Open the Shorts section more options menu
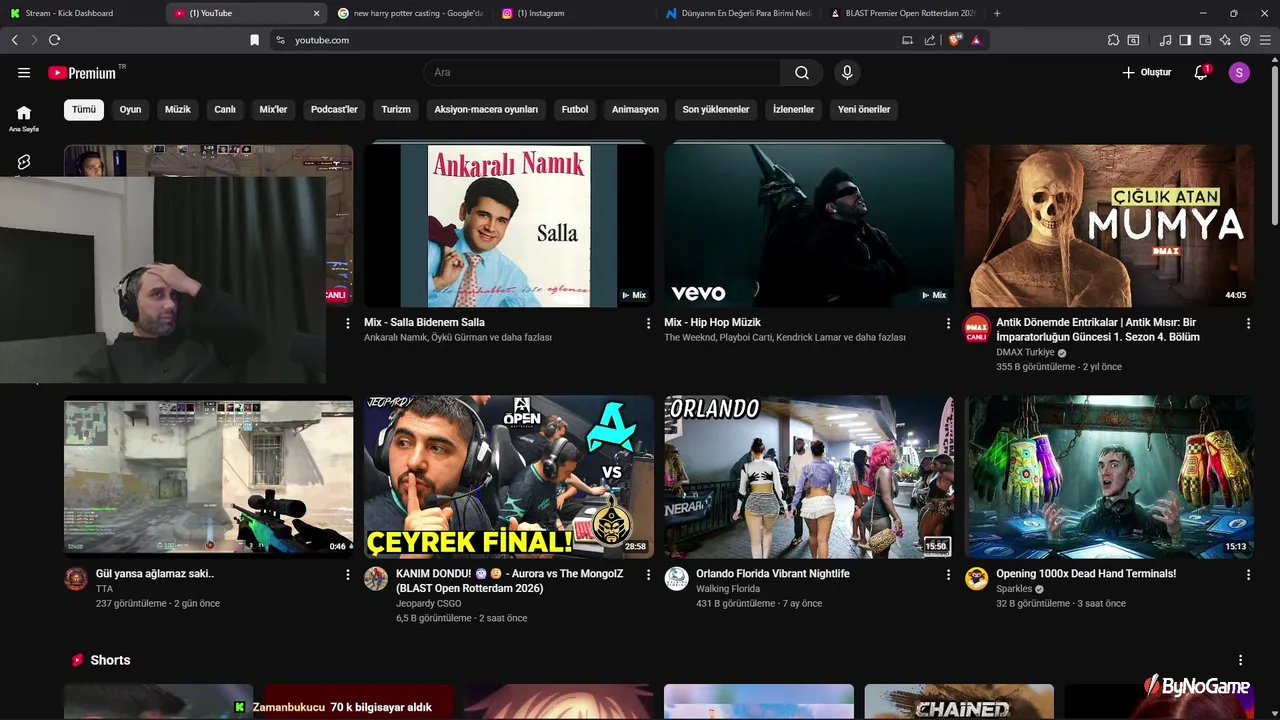This screenshot has height=720, width=1280. click(x=1240, y=660)
